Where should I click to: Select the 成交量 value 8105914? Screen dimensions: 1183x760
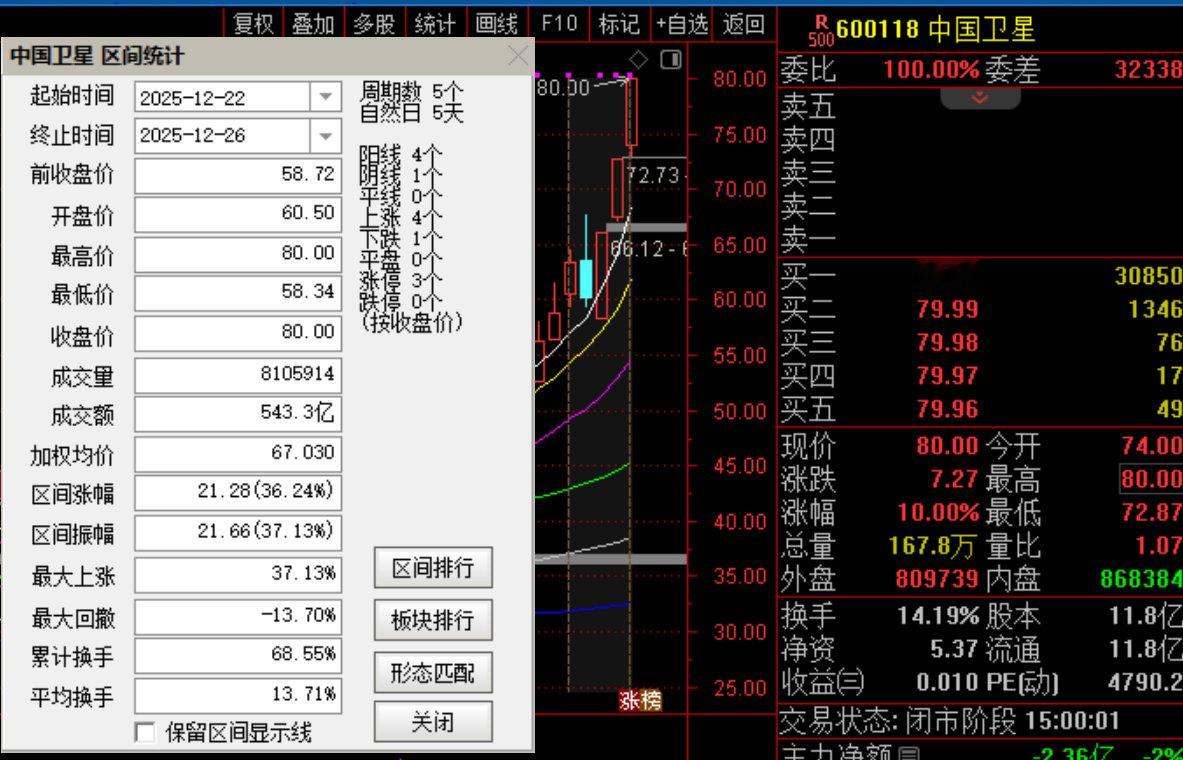tap(238, 374)
